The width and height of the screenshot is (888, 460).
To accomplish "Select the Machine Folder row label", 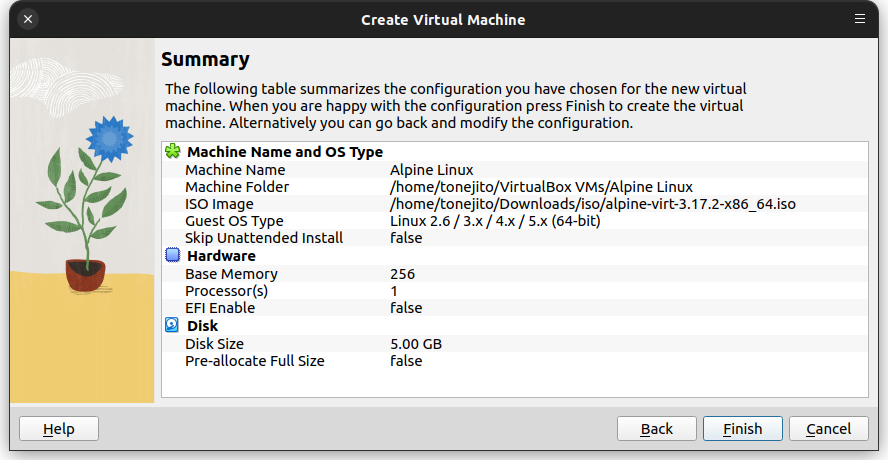I will click(237, 187).
